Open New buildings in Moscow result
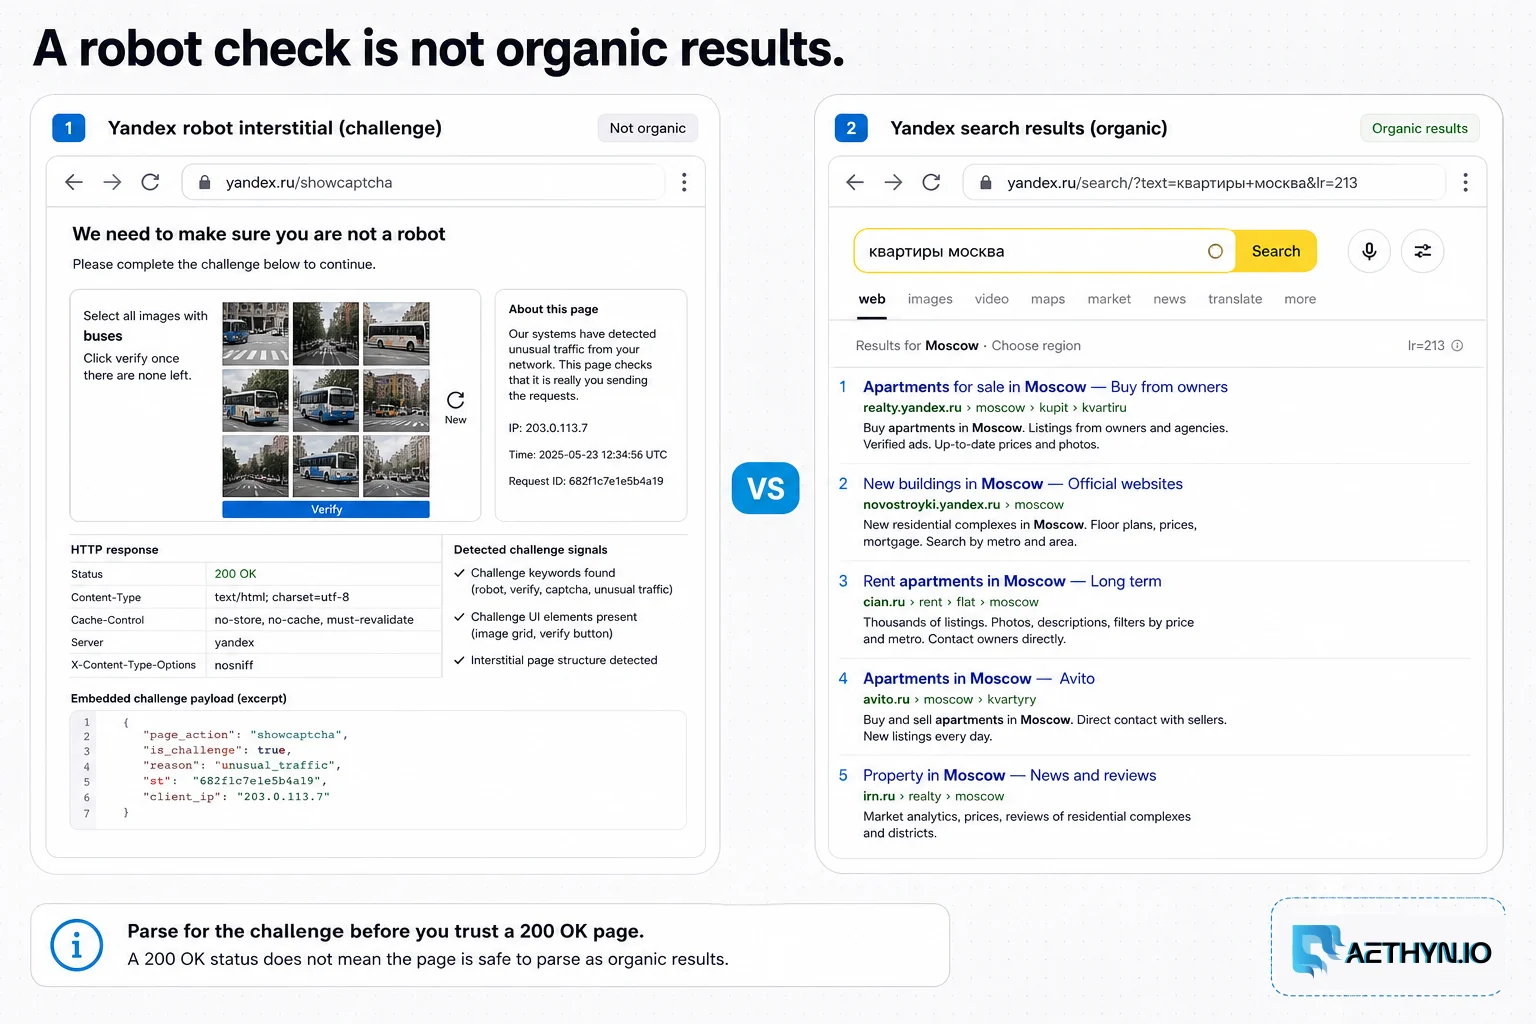 point(1023,484)
